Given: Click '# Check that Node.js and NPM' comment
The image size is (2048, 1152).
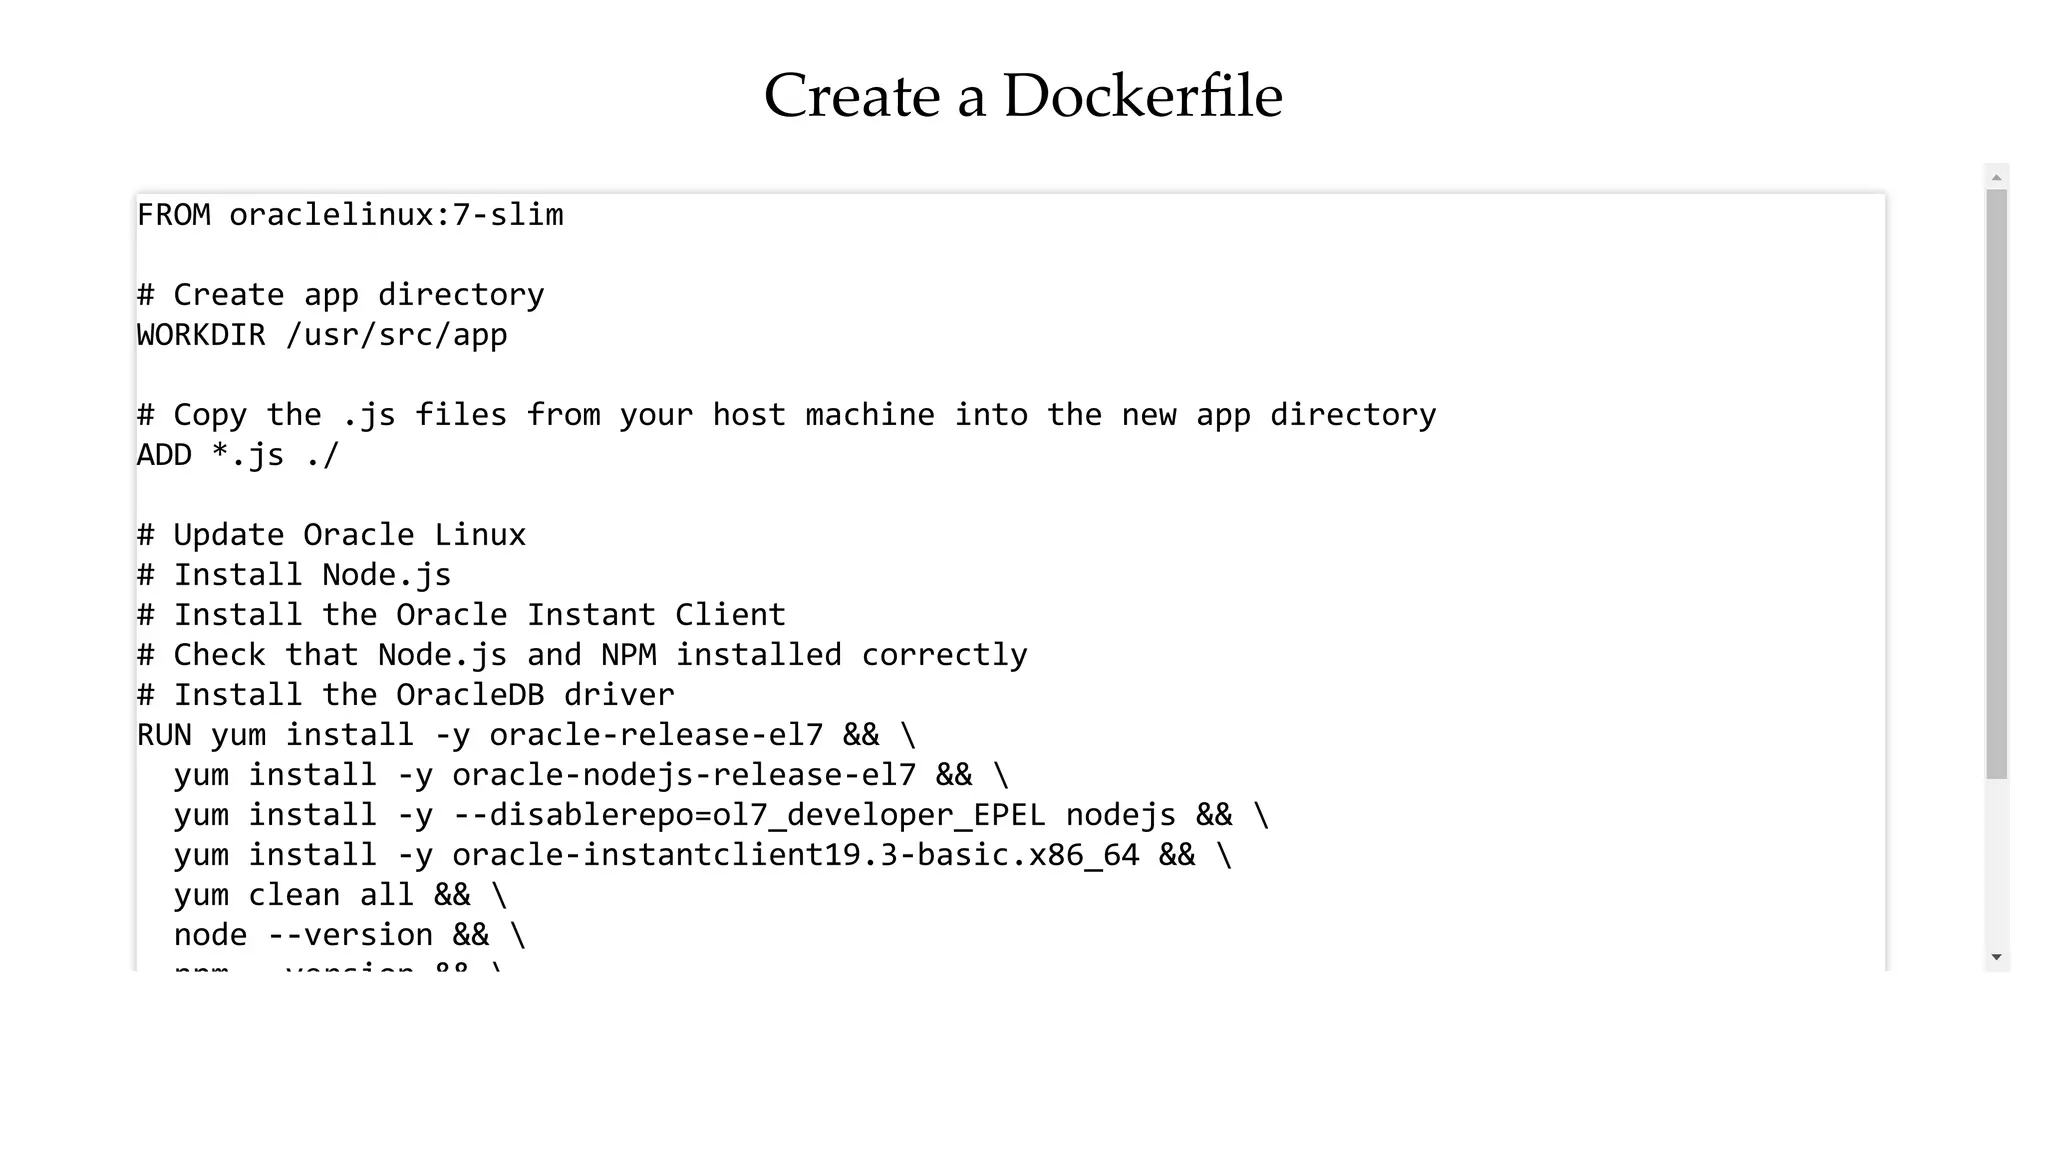Looking at the screenshot, I should pyautogui.click(x=582, y=655).
